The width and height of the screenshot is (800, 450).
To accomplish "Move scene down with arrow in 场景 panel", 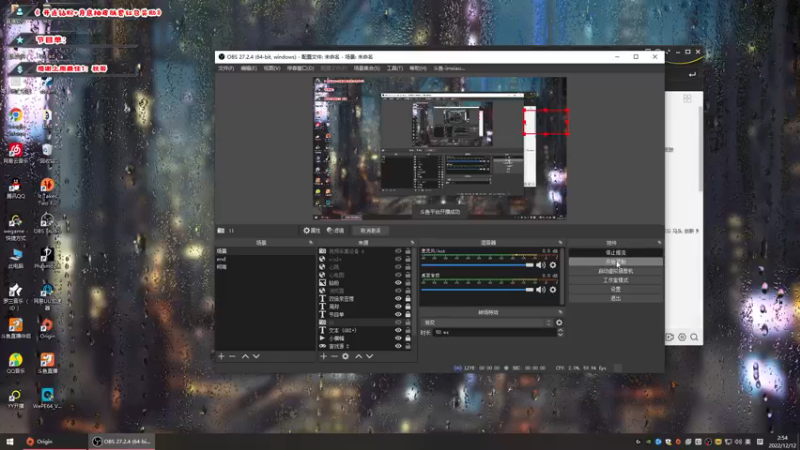I will click(256, 356).
